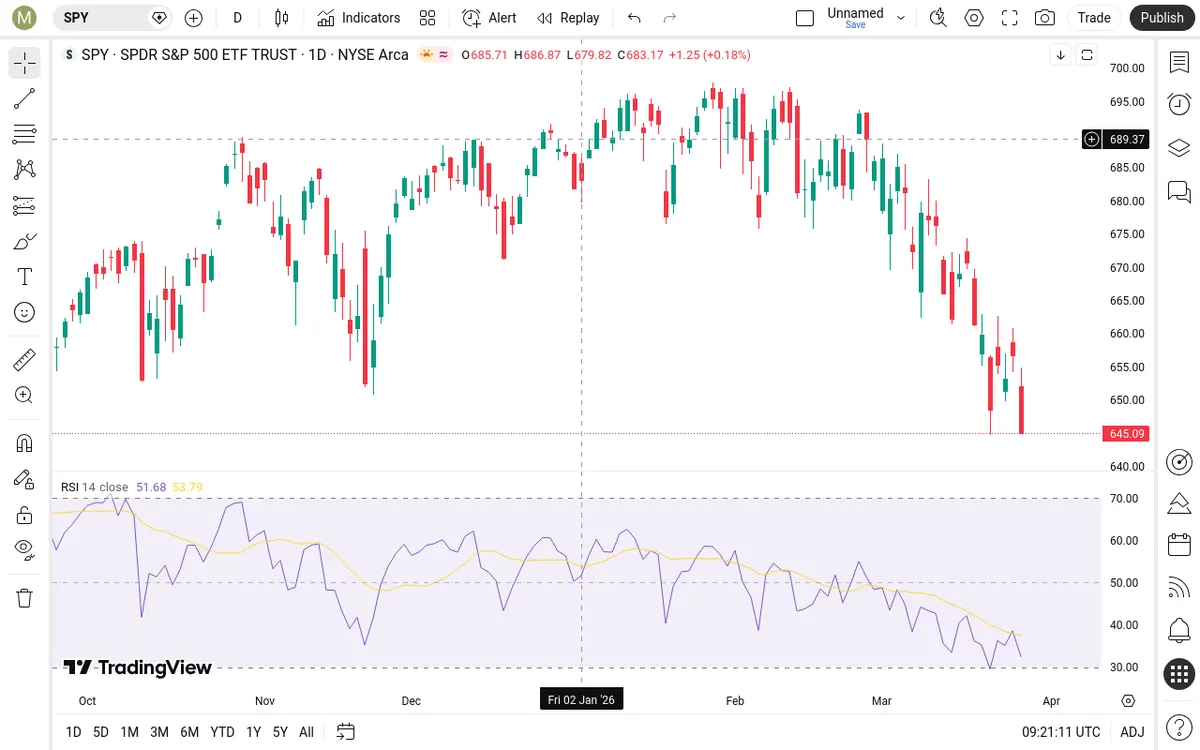Enter fullscreen mode
Screen dimensions: 1200x750
[x=1010, y=17]
